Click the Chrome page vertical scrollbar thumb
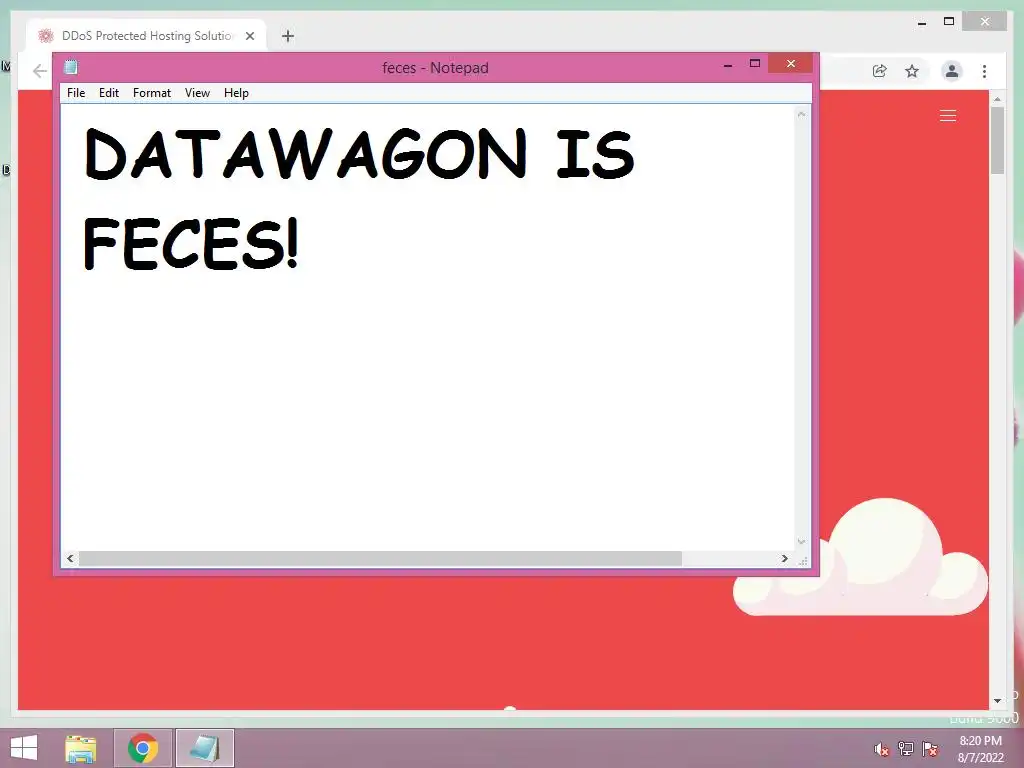This screenshot has width=1024, height=768. [x=997, y=140]
